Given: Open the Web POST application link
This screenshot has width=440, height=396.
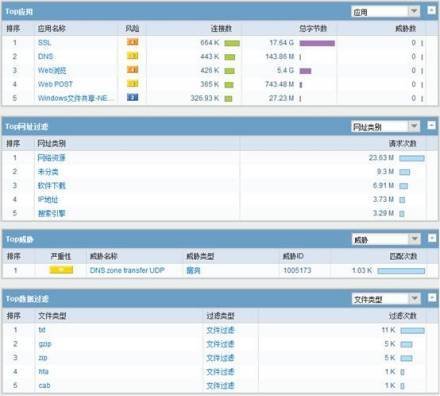Looking at the screenshot, I should [x=55, y=84].
